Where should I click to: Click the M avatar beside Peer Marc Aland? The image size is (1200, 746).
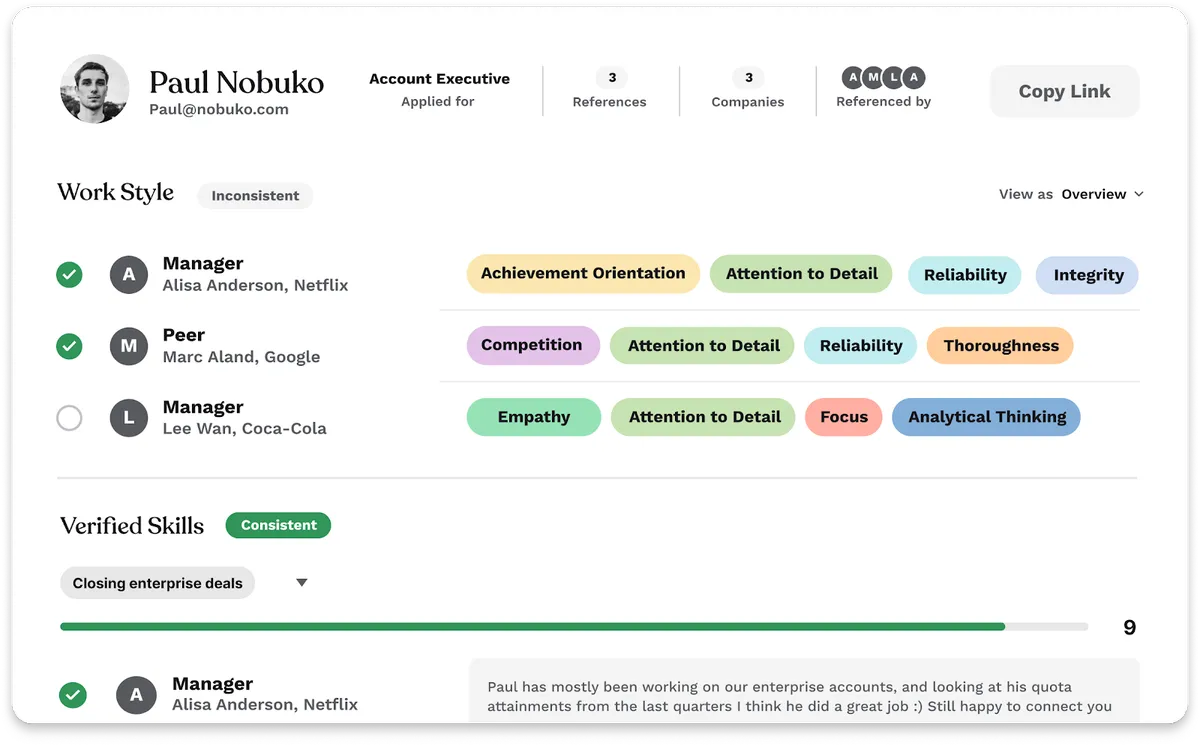128,346
